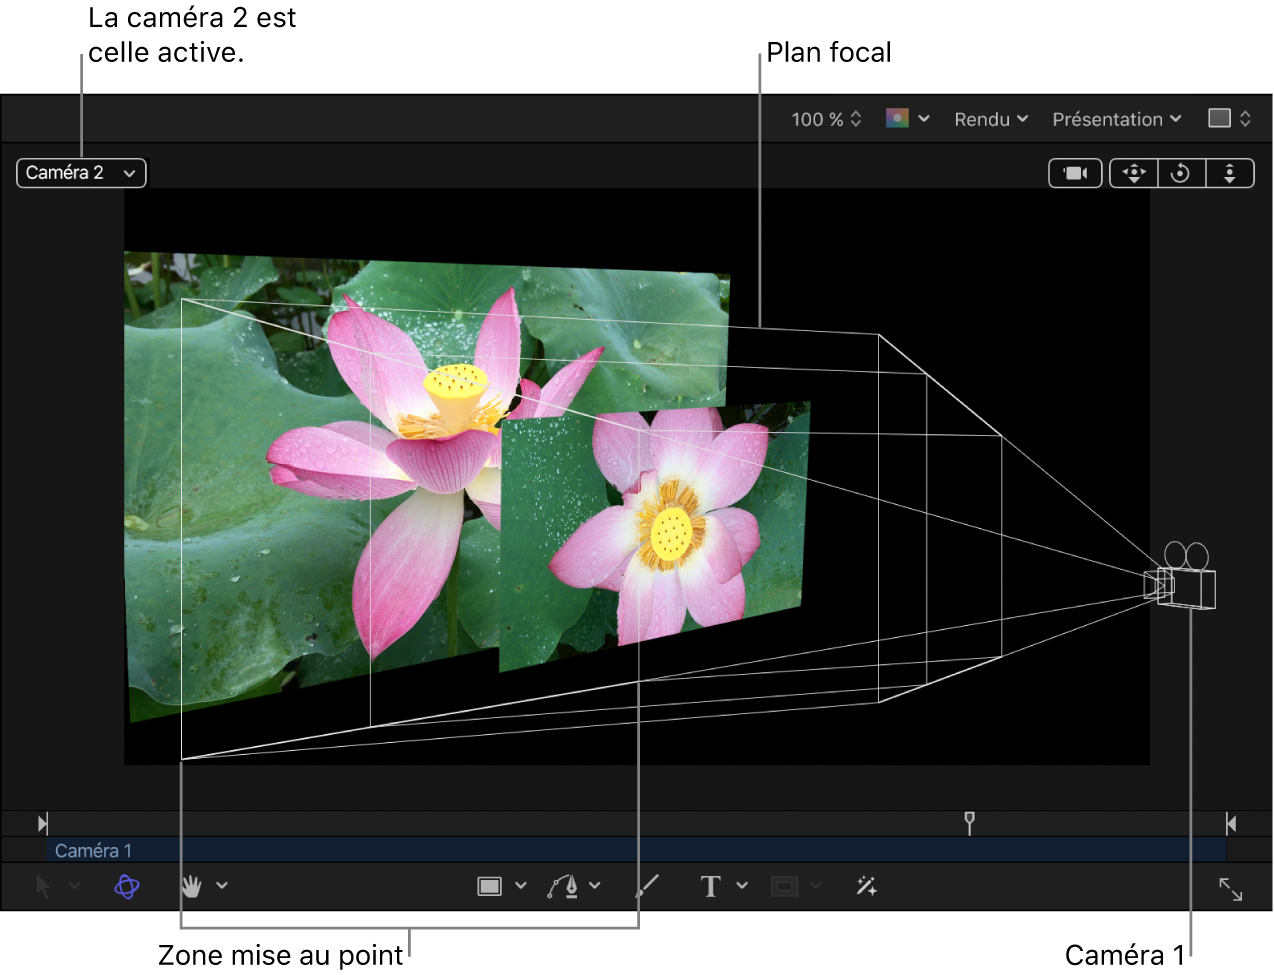Viewport: 1274px width, 975px height.
Task: Click the orbit 3D view control
Action: point(1181,173)
